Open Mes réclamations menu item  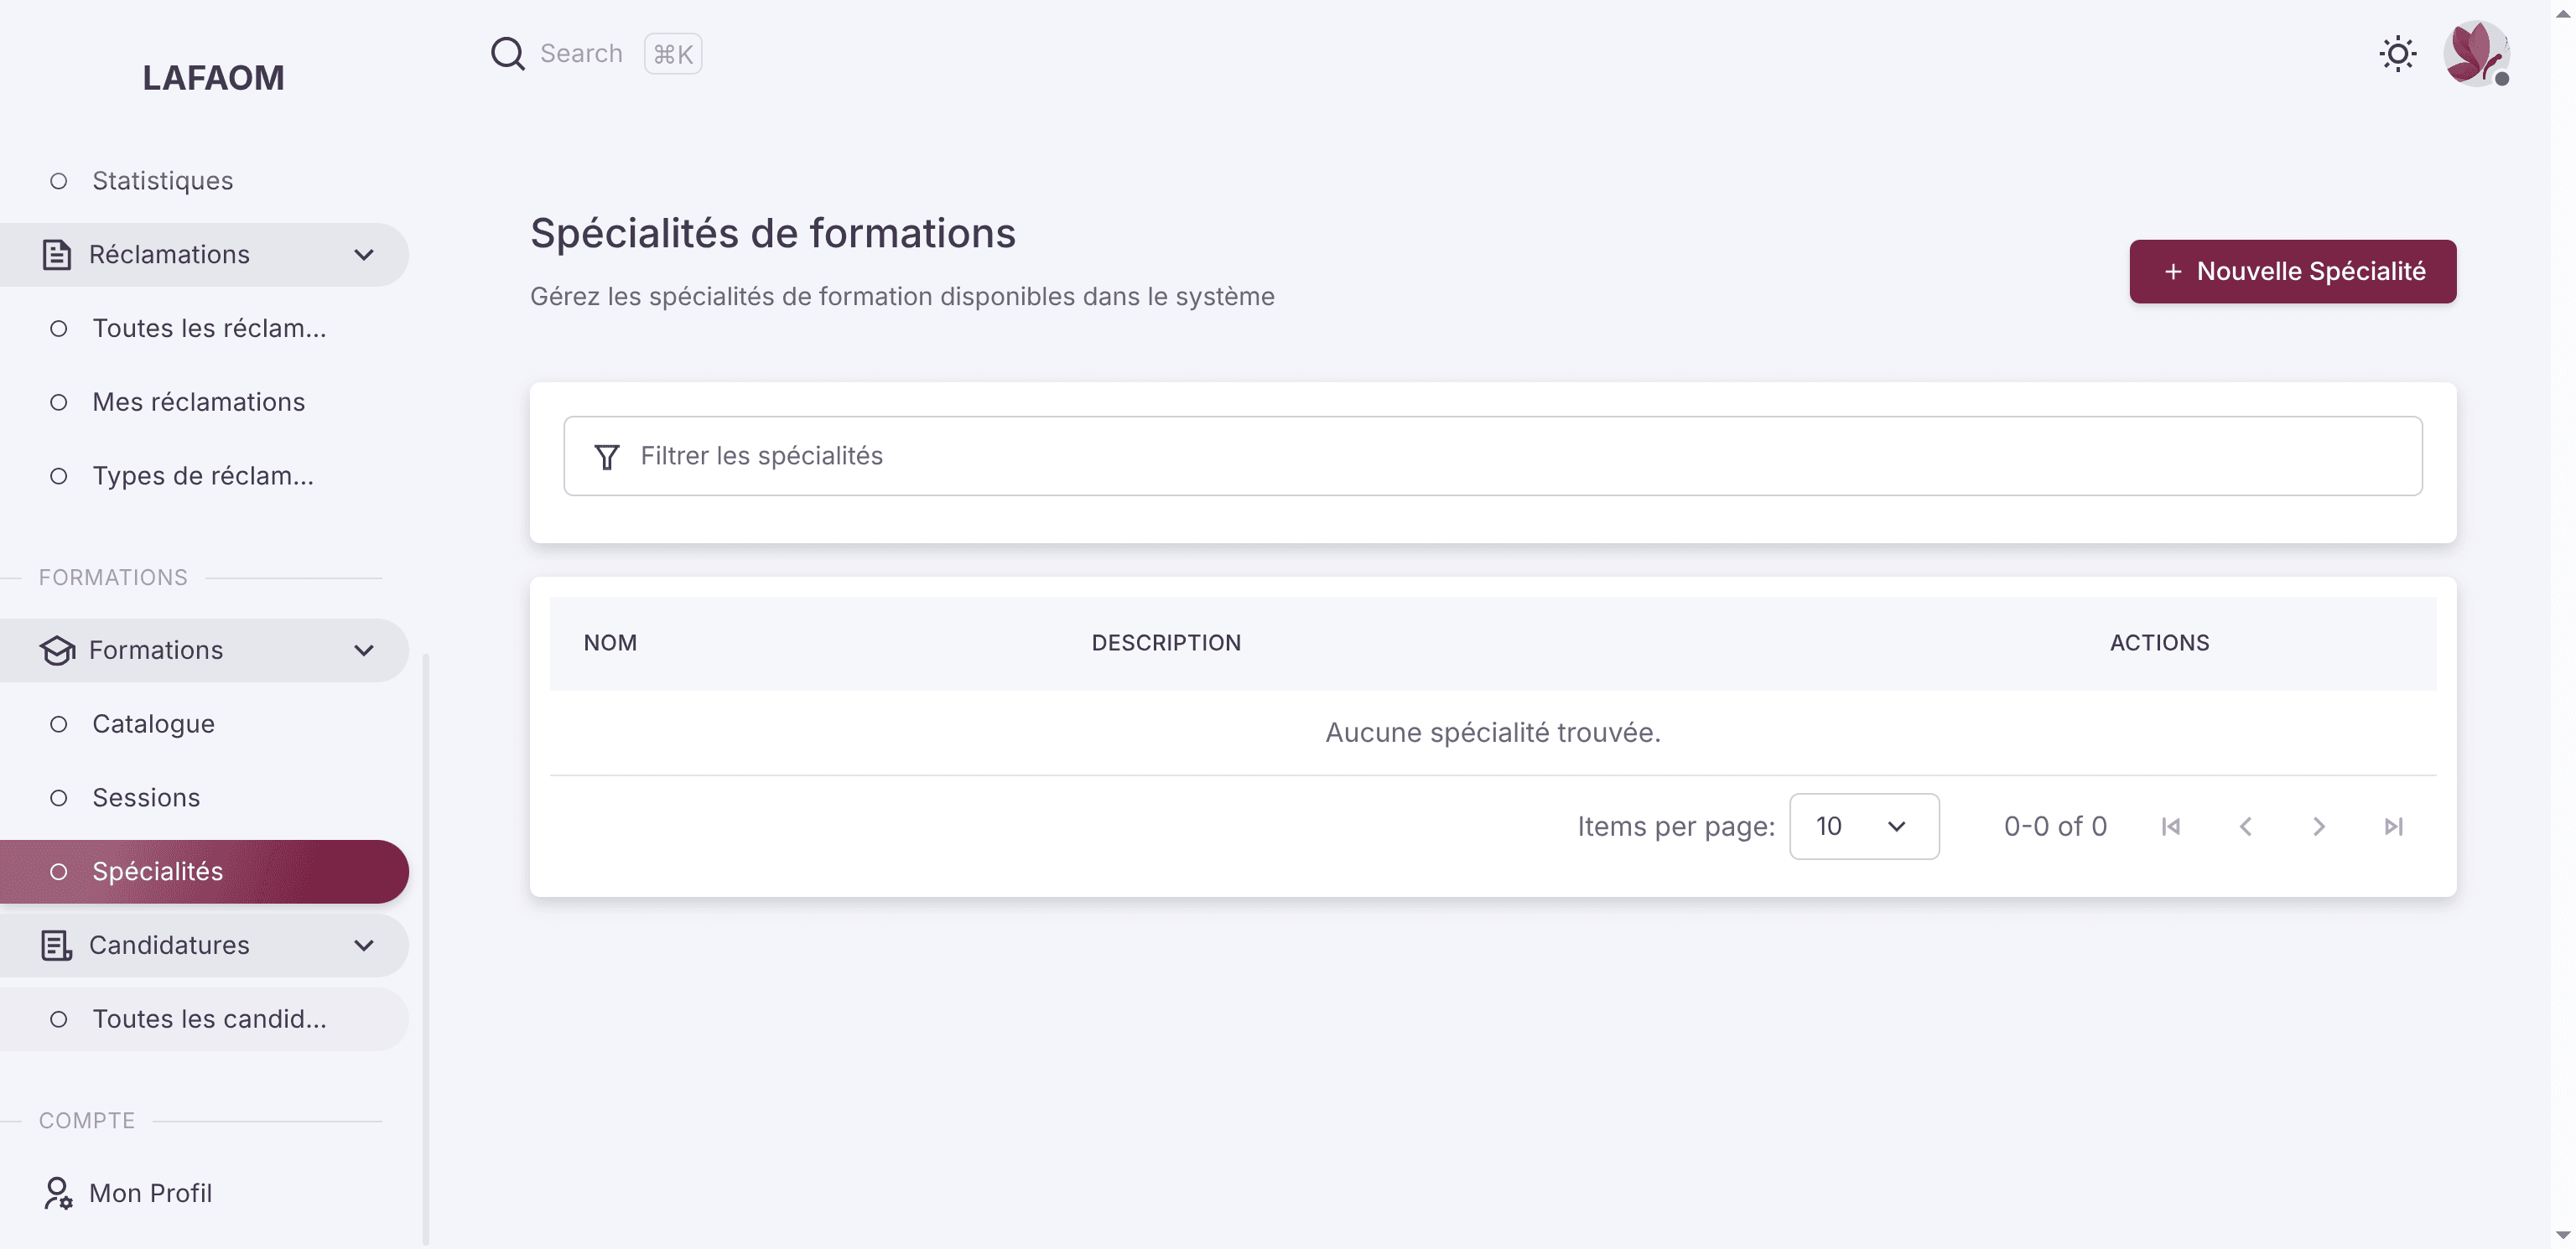(204, 402)
